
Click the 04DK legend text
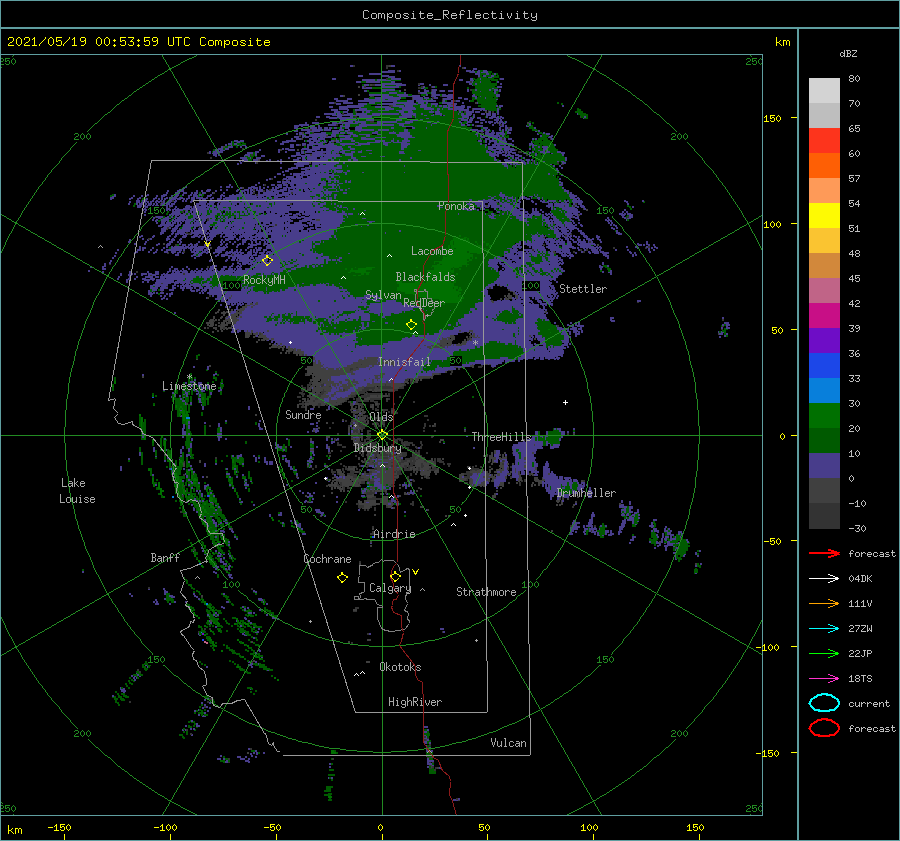(860, 578)
